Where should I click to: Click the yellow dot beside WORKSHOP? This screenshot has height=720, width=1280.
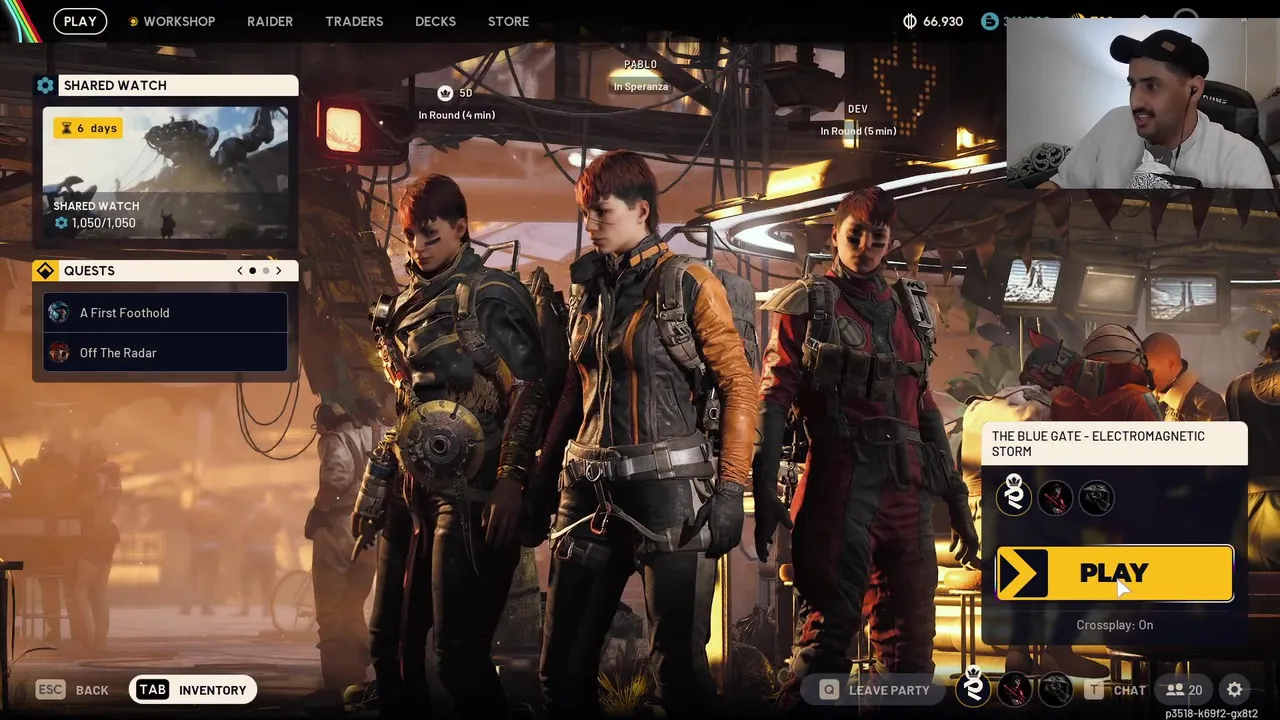133,21
